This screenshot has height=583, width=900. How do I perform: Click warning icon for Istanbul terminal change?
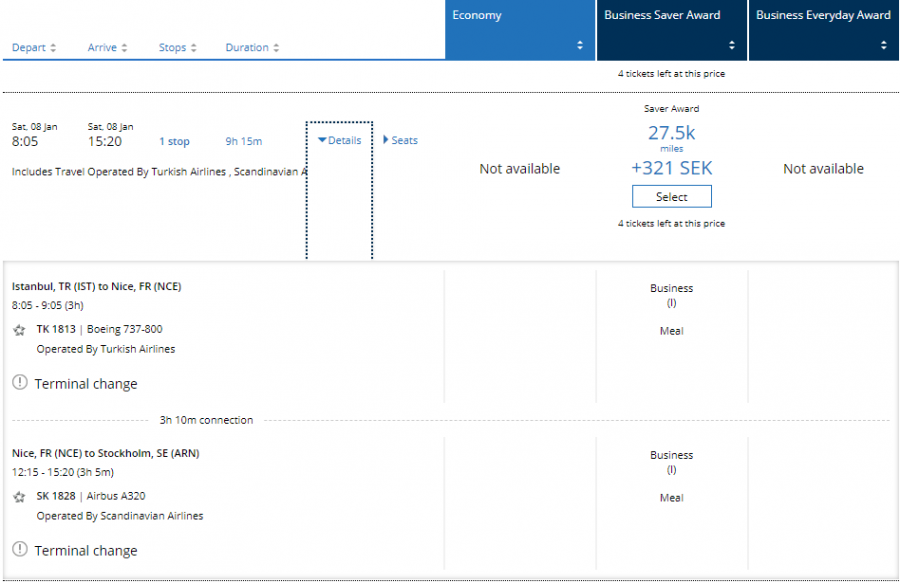coord(20,383)
